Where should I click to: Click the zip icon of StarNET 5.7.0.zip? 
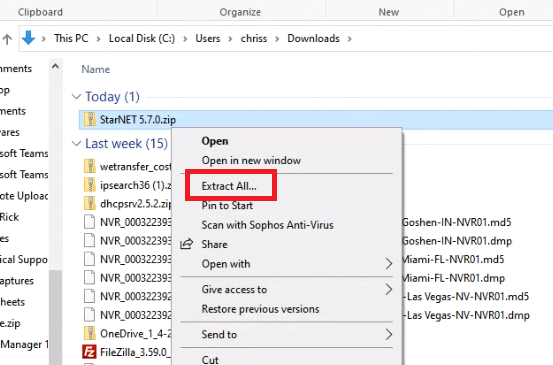90,119
